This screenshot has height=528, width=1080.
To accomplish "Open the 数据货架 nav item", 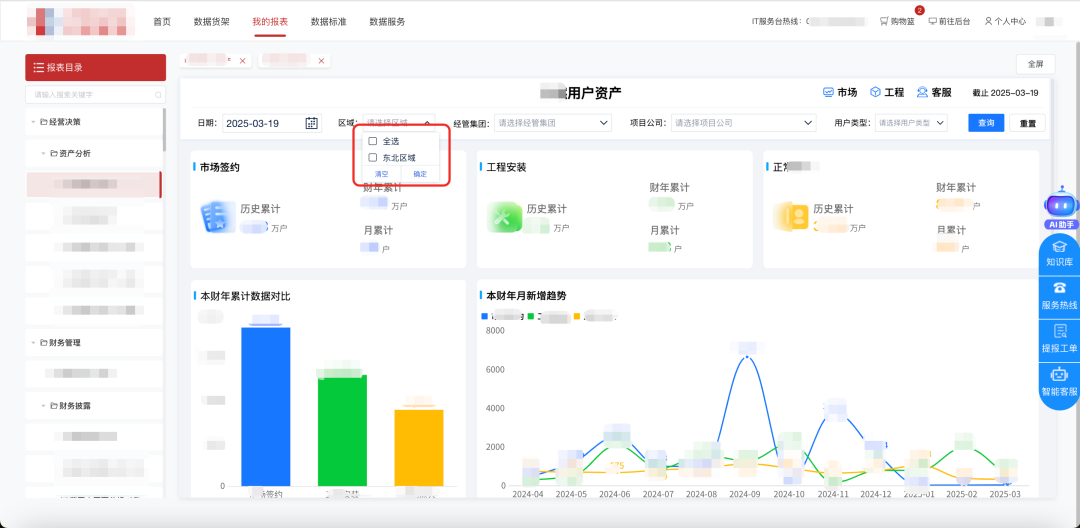I will [211, 21].
